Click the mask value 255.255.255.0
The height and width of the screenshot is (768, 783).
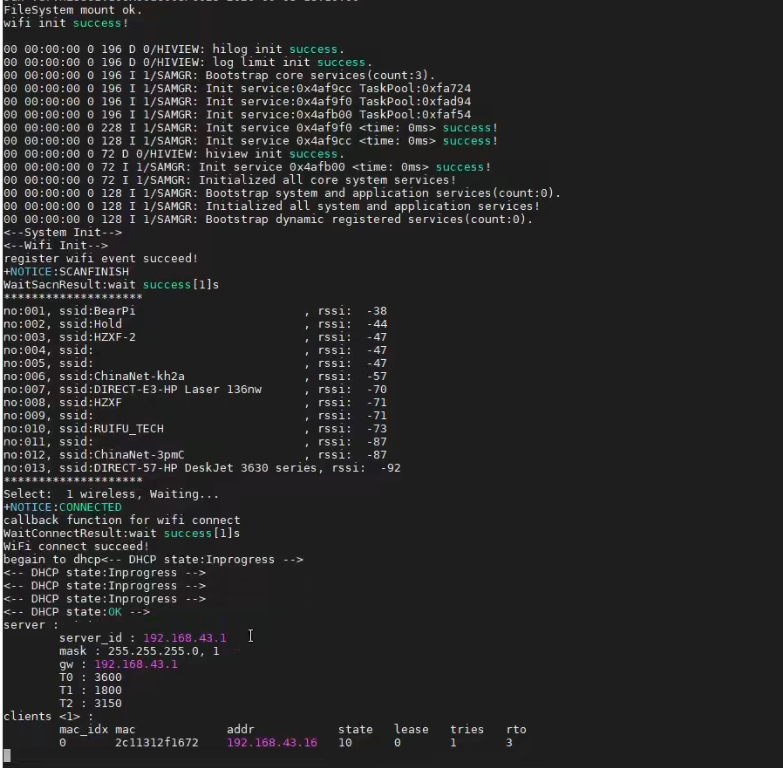pos(149,651)
